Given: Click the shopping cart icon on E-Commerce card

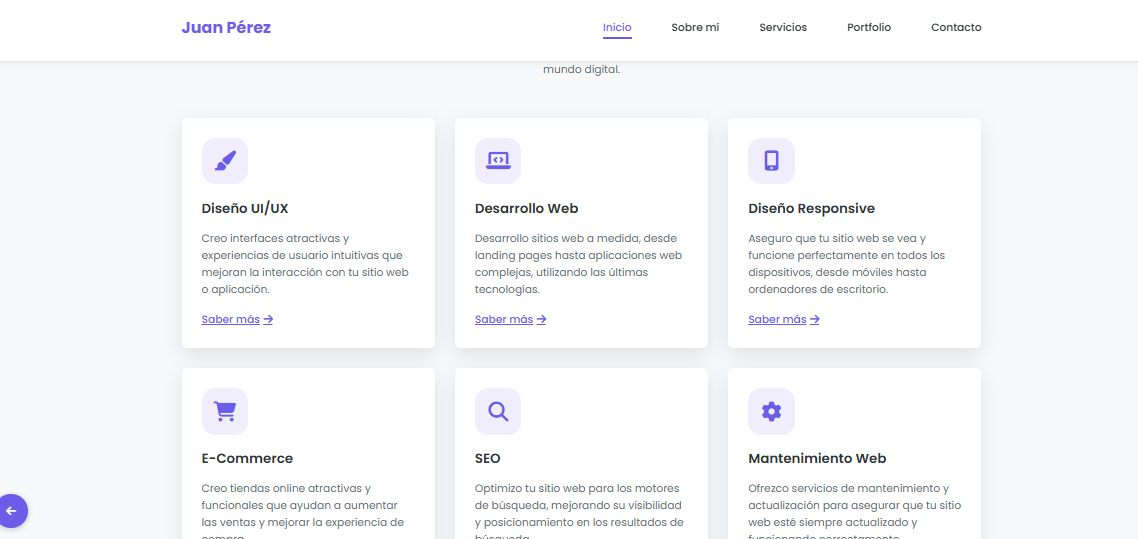Looking at the screenshot, I should click(225, 411).
